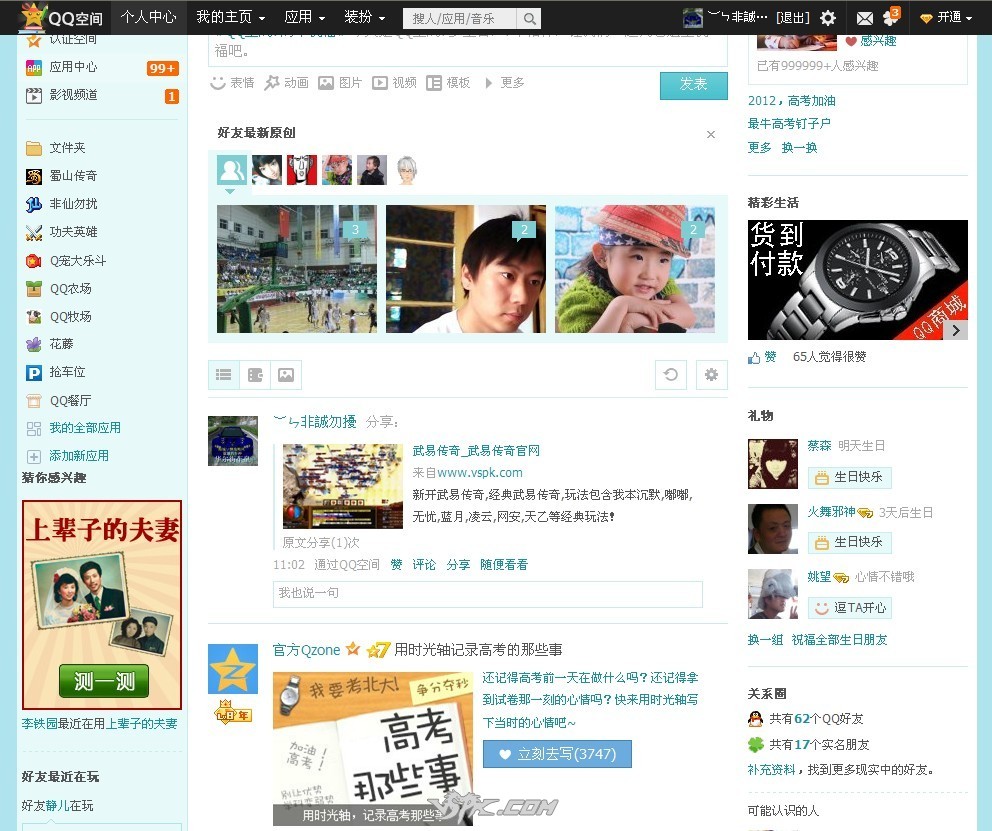The height and width of the screenshot is (831, 992).
Task: Open QQ餐厅 app
Action: (x=59, y=400)
